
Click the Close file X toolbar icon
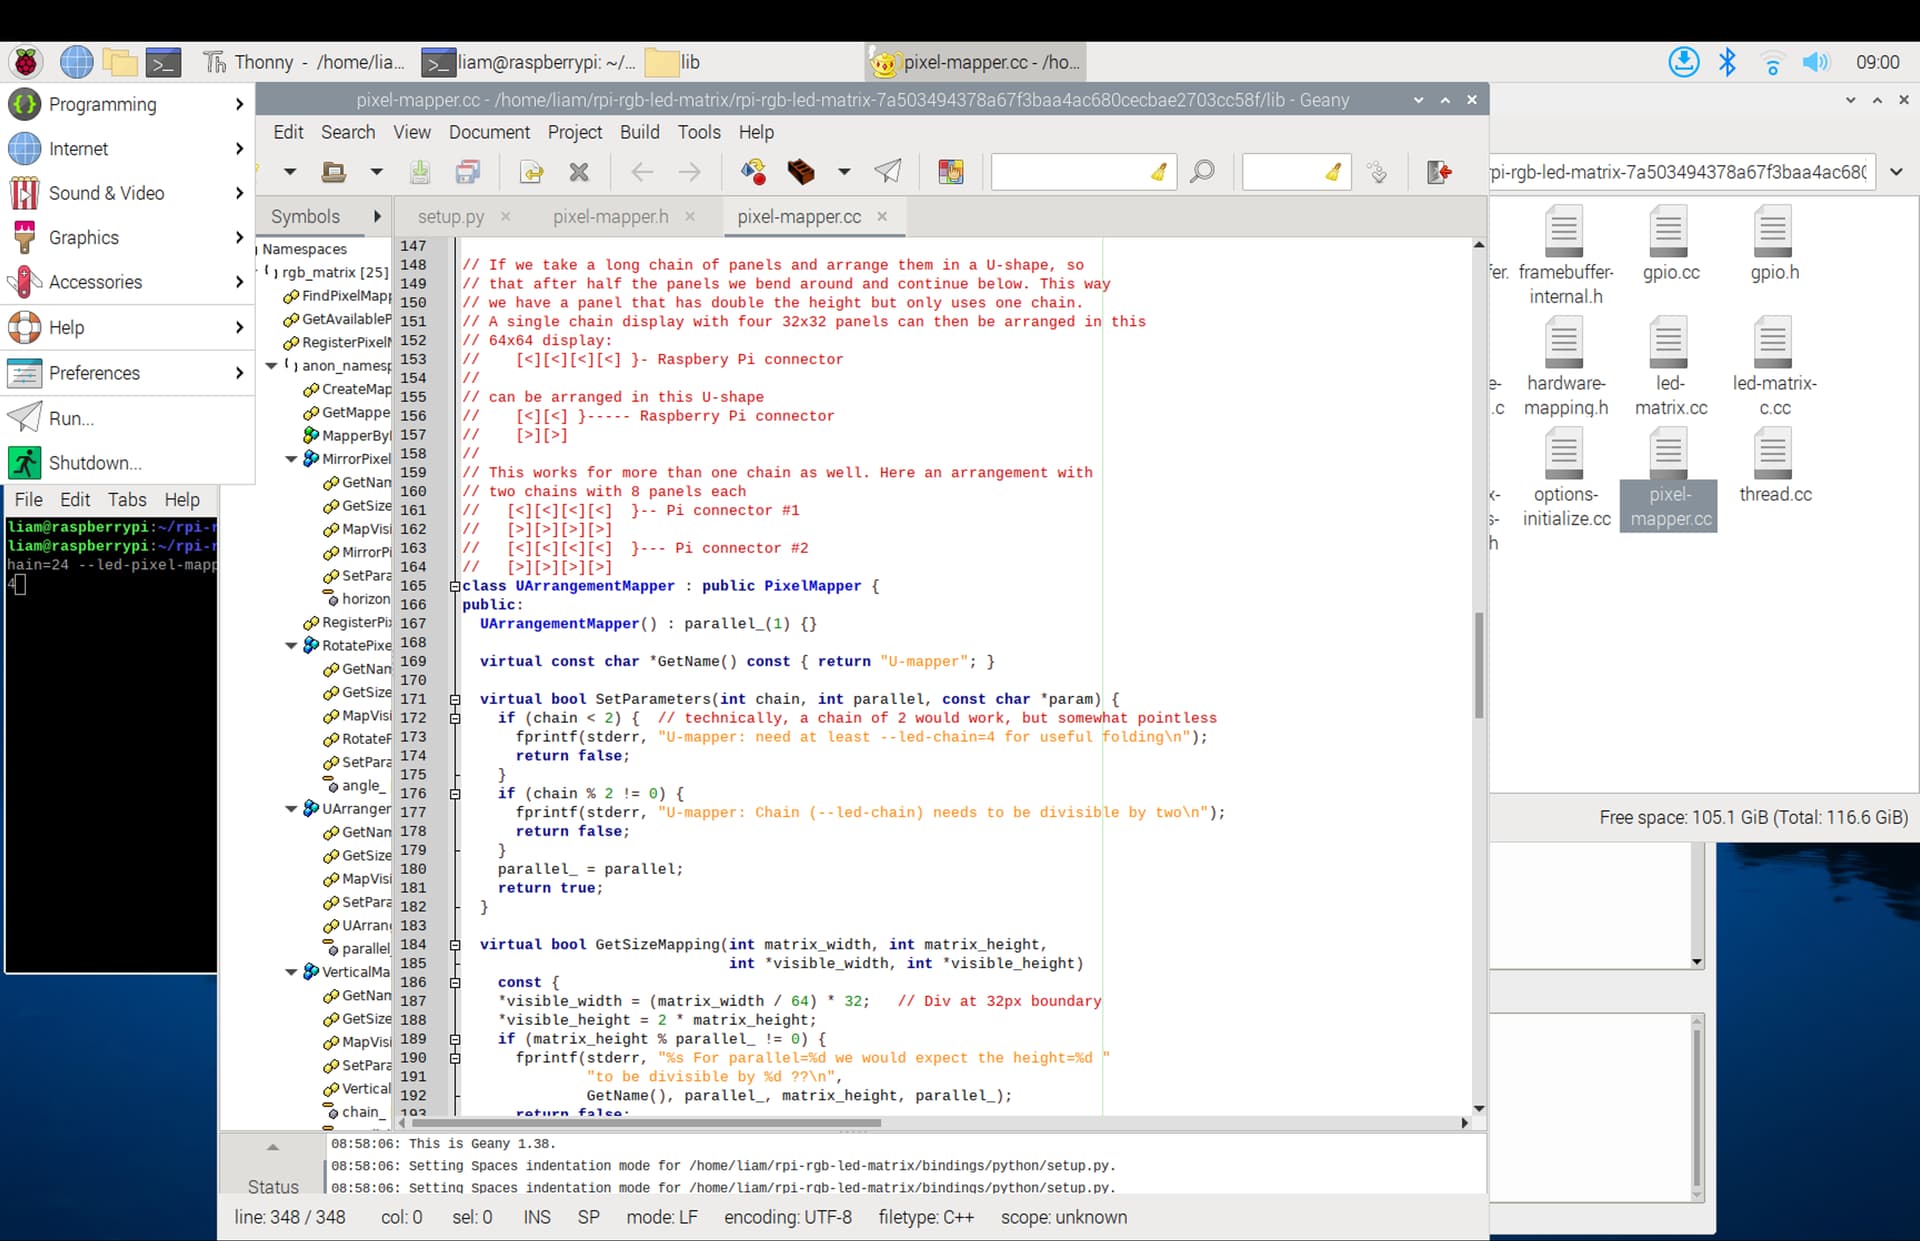point(579,172)
